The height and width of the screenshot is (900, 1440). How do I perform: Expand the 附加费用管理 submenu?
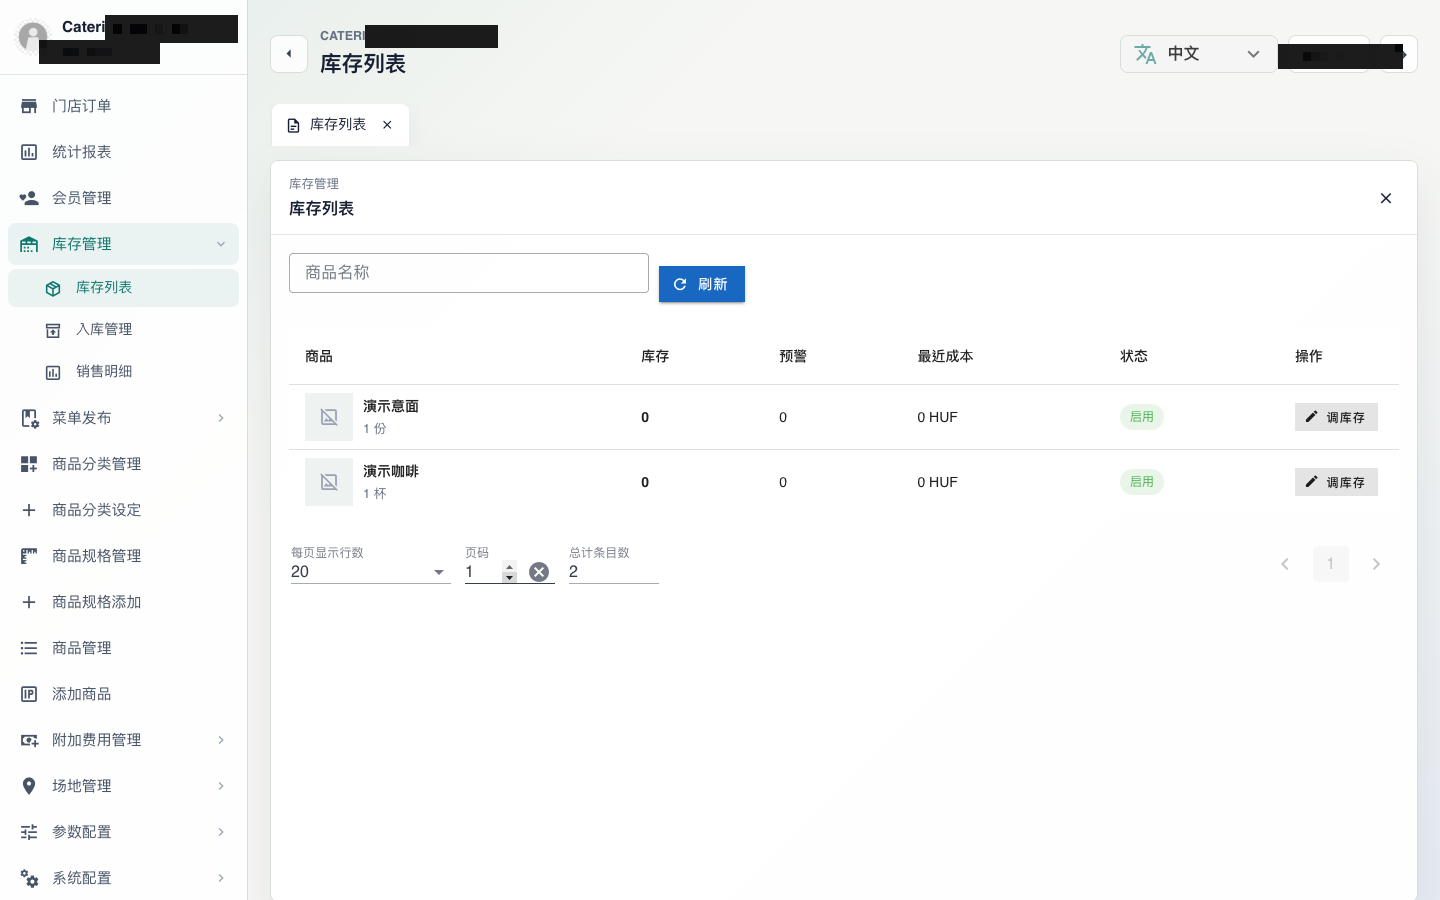[221, 740]
